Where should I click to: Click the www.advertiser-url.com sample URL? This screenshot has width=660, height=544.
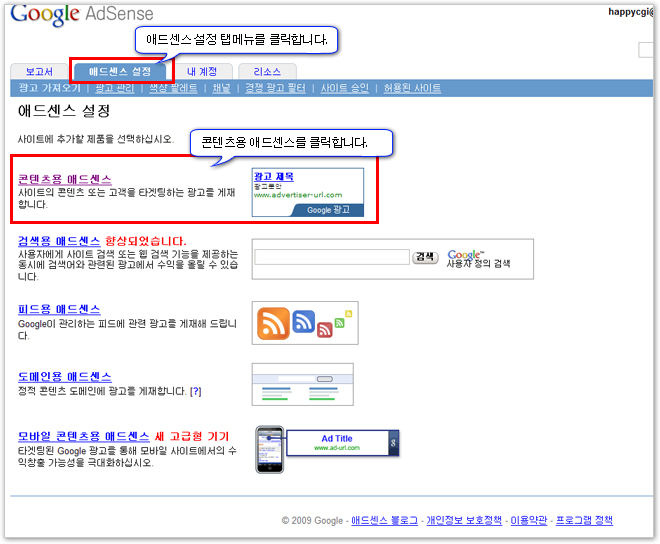(298, 195)
